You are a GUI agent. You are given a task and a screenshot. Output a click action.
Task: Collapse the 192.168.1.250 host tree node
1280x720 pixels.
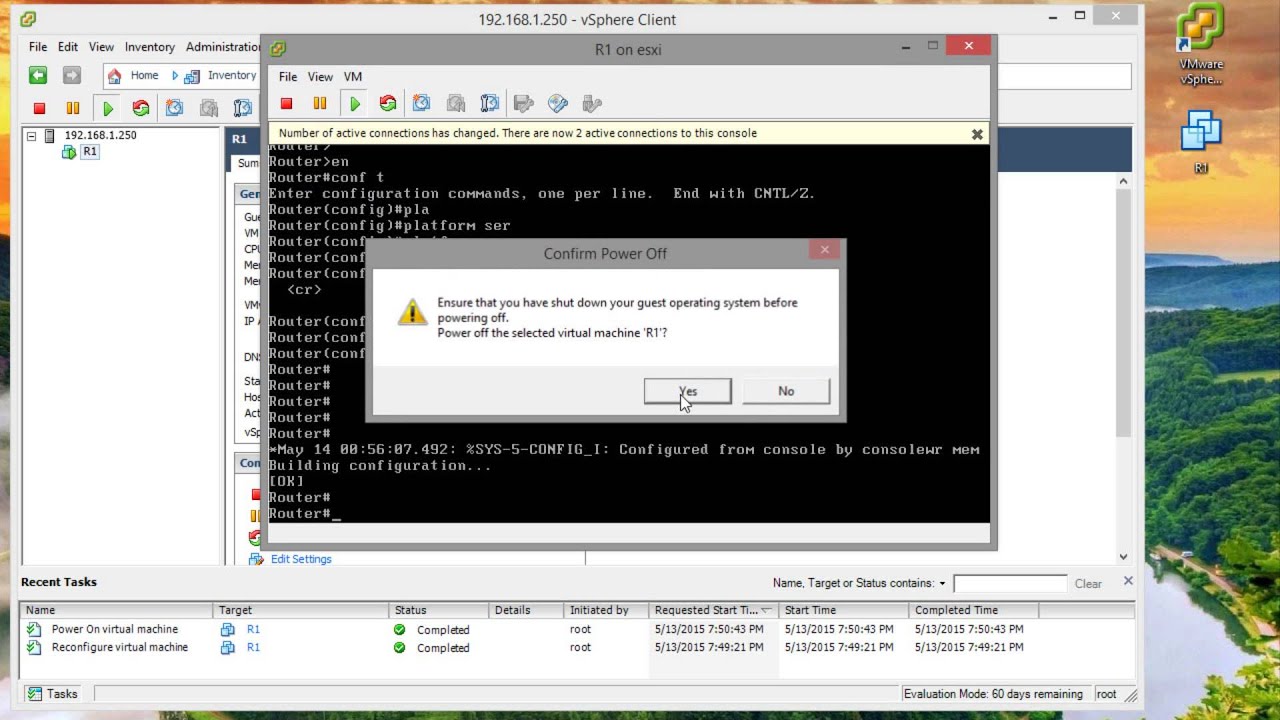[31, 136]
